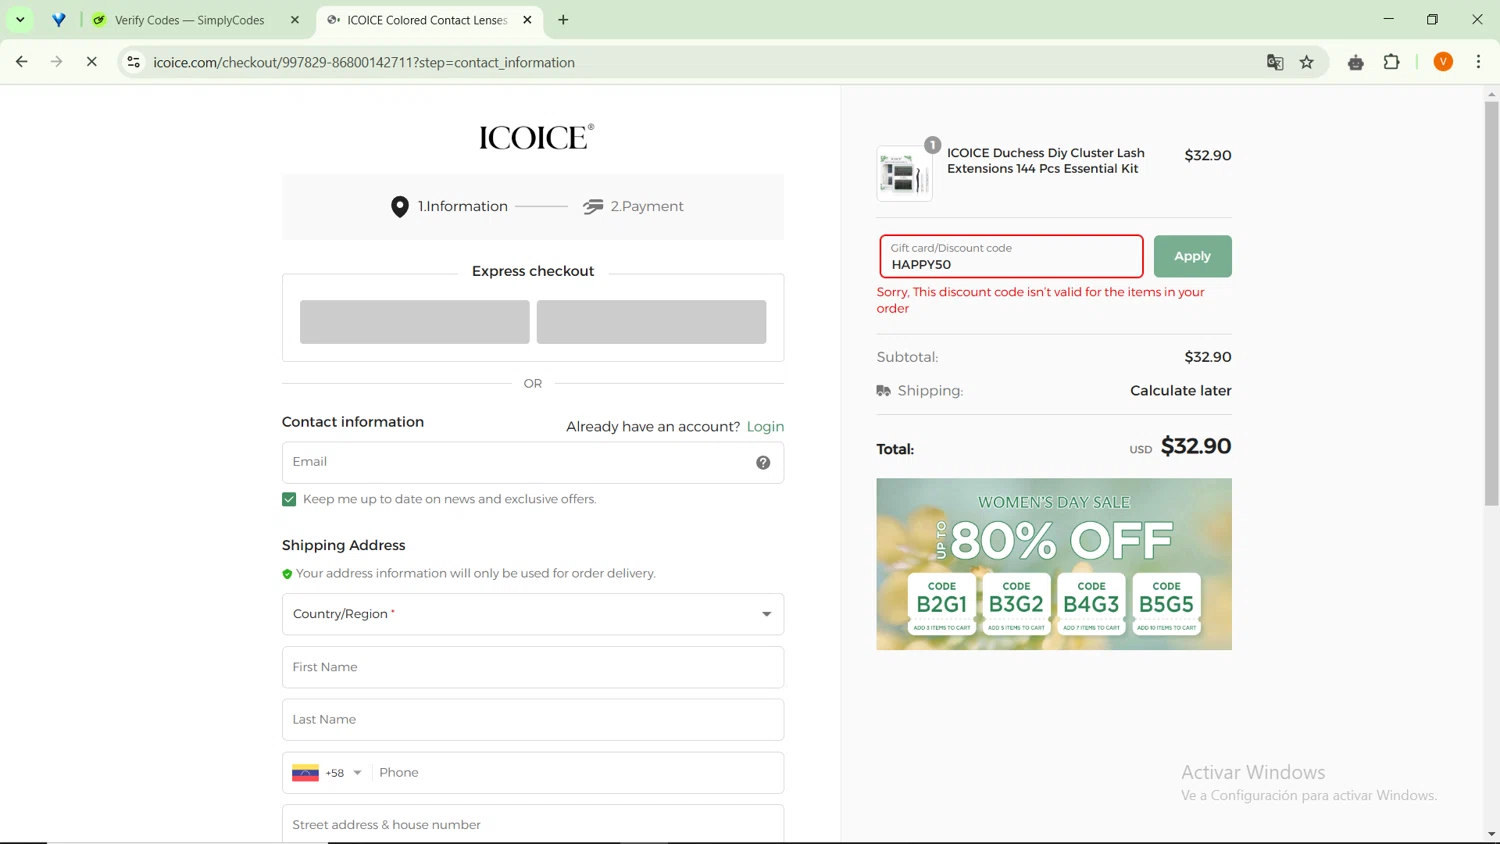Click the B3G2 code coupon

click(1016, 605)
